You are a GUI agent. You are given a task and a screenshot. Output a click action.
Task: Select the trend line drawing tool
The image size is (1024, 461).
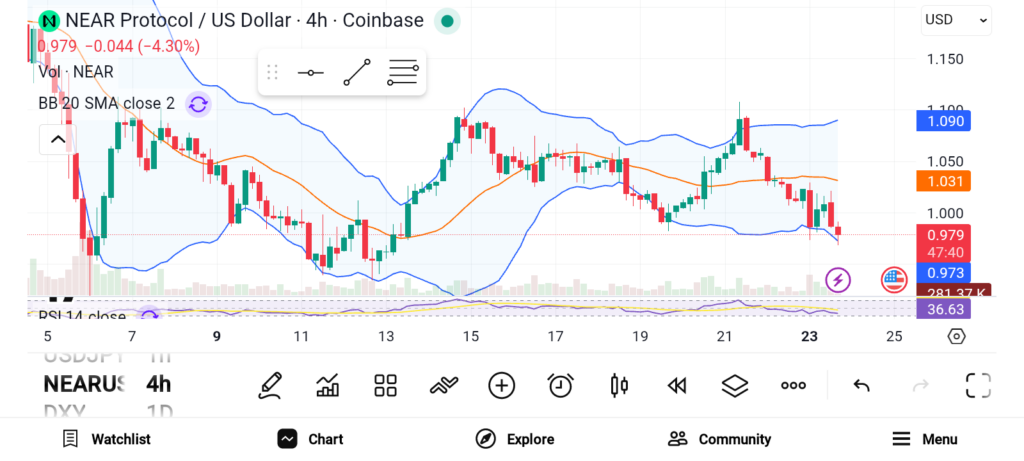pyautogui.click(x=357, y=72)
